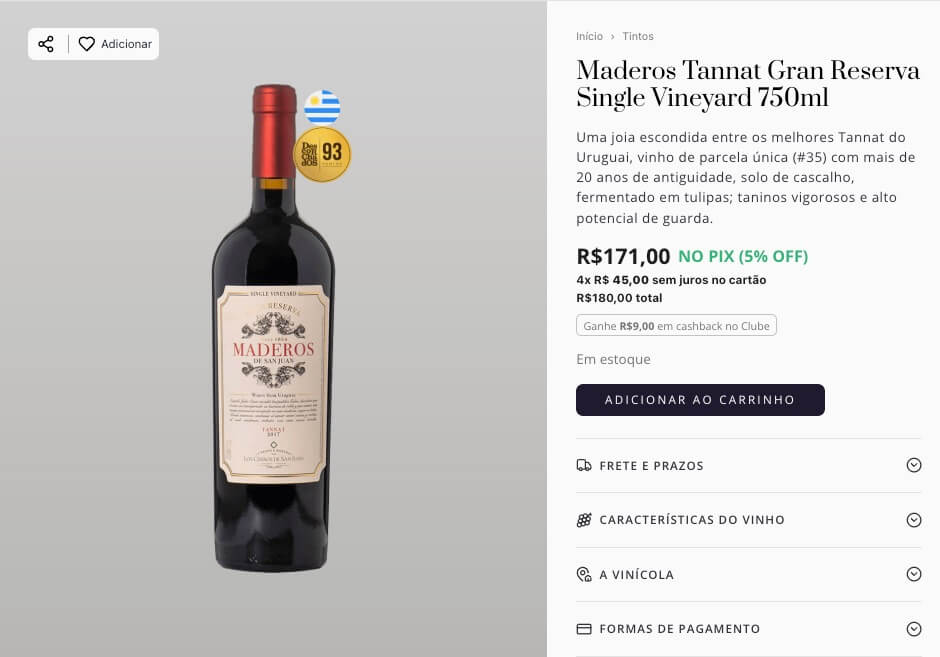This screenshot has width=940, height=657.
Task: Click the heart wishlist icon
Action: 87,44
